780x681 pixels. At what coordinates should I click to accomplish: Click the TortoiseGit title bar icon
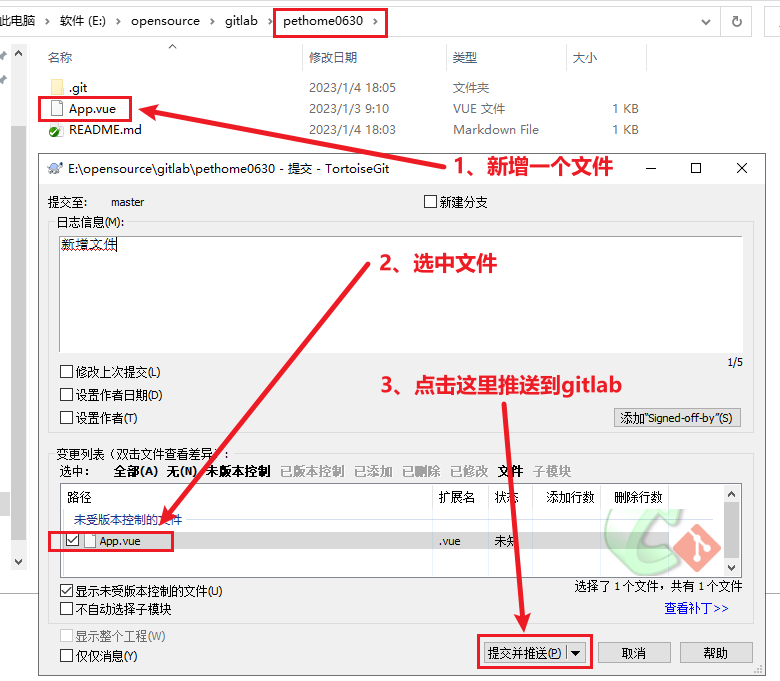click(55, 168)
